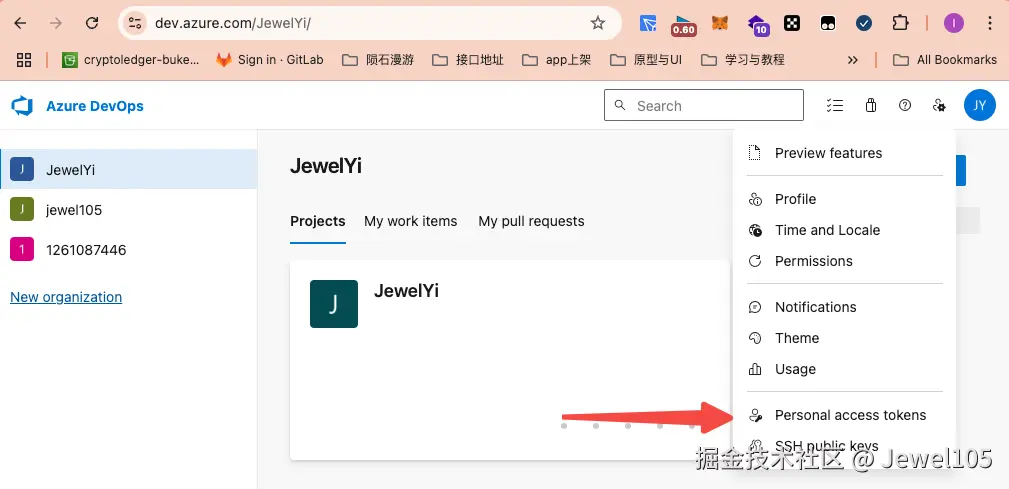Open the blue checkmark extension
Image resolution: width=1009 pixels, height=489 pixels.
tap(864, 24)
